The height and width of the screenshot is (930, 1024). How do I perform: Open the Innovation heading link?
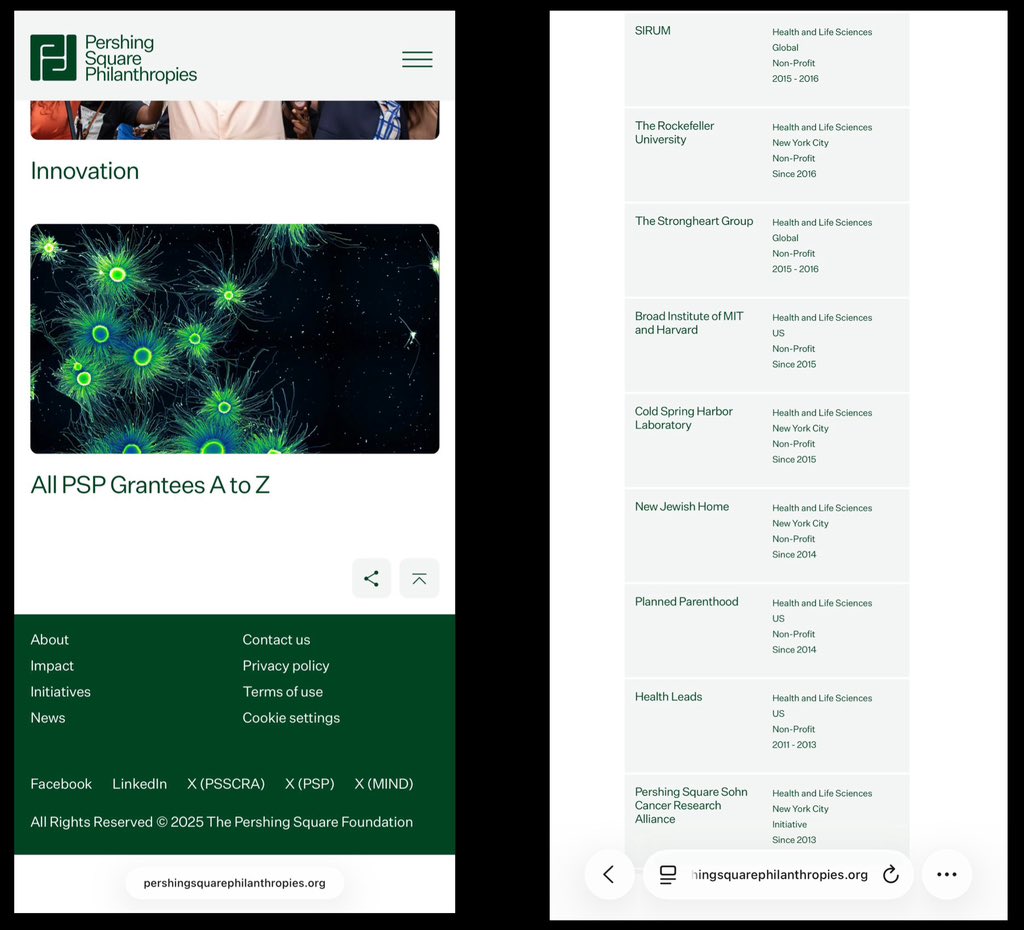(85, 171)
